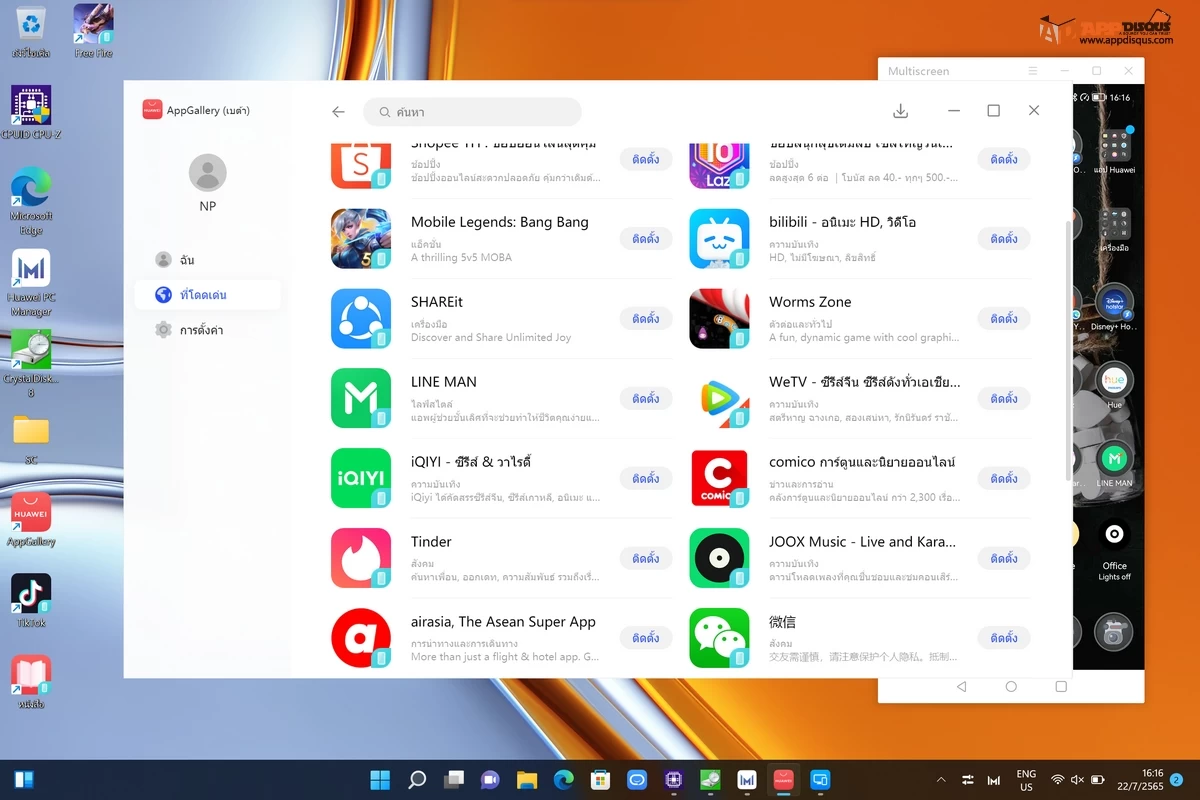The height and width of the screenshot is (800, 1200).
Task: Install iQIYI with its ติดตั้ง button
Action: coord(645,478)
